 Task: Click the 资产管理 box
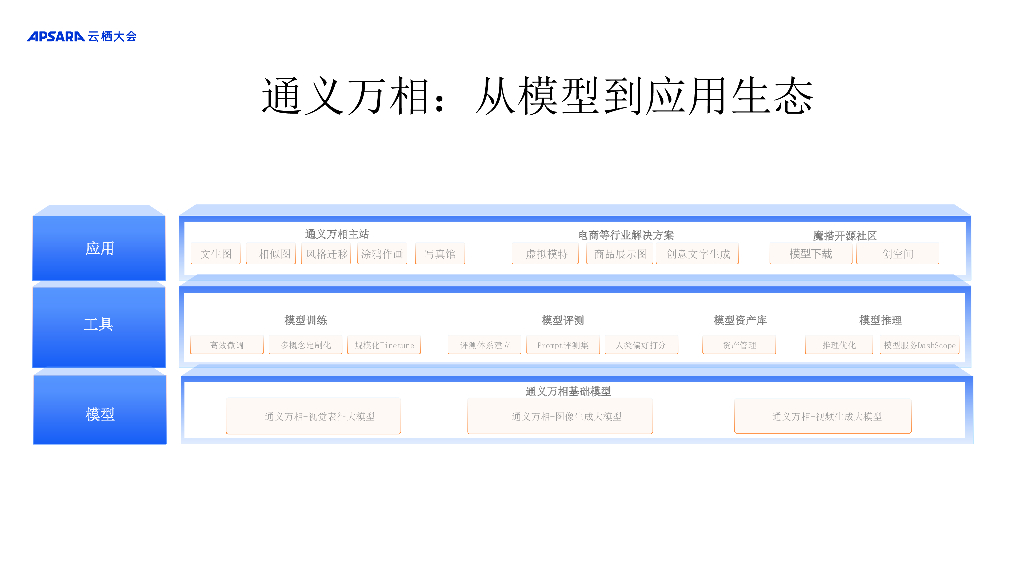[x=739, y=345]
